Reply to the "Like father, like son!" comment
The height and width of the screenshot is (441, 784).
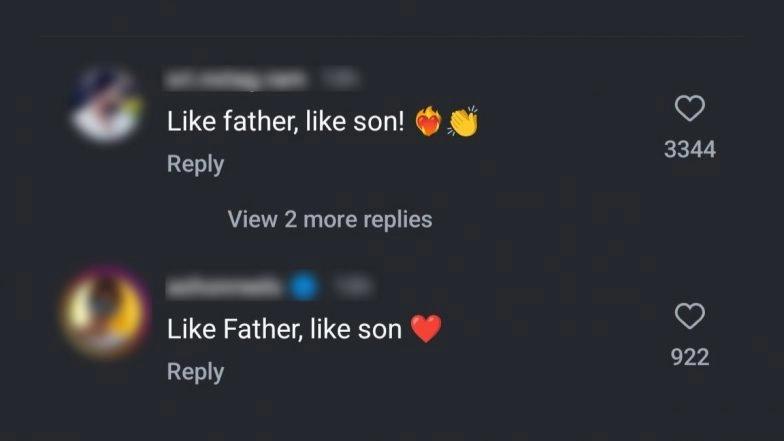tap(195, 164)
